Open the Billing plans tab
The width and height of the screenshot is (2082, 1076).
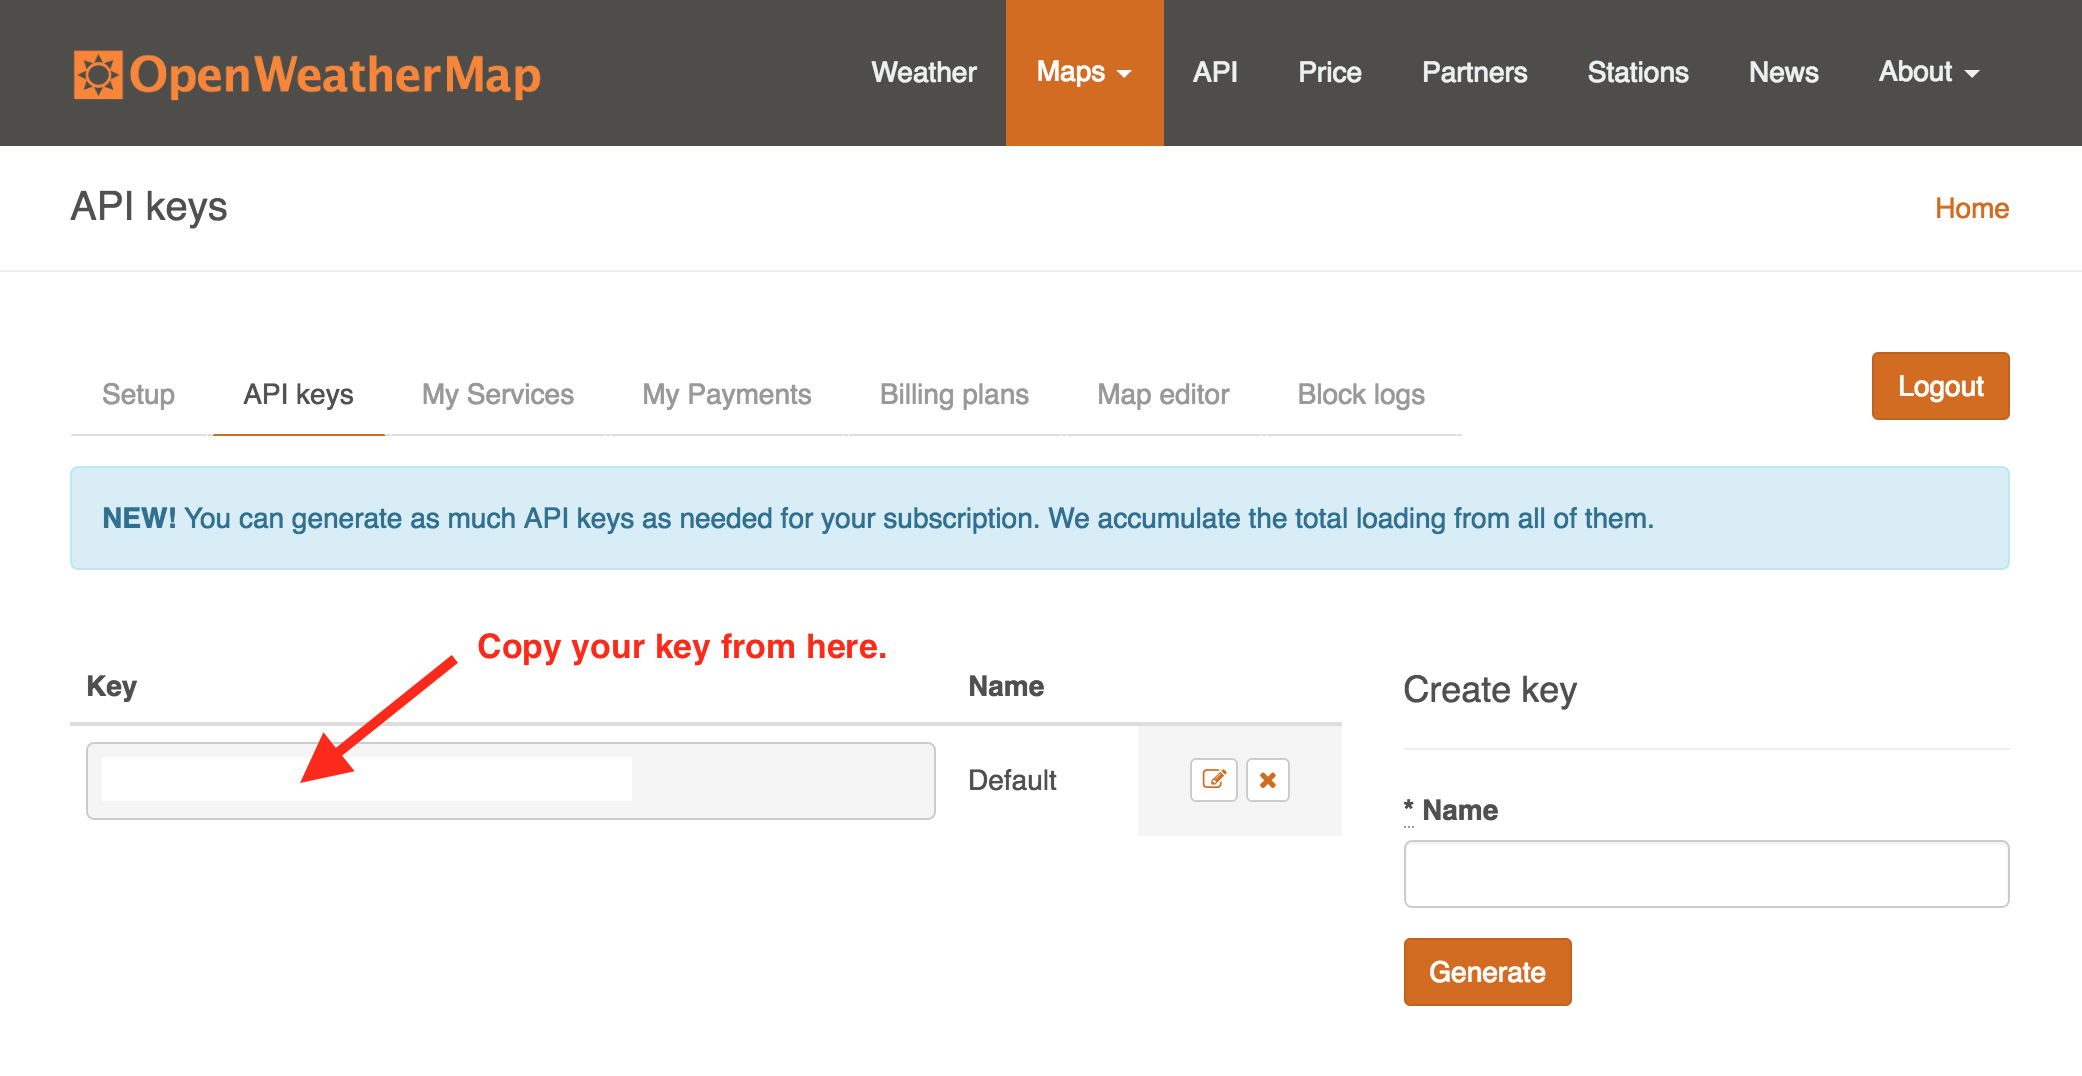(x=954, y=395)
